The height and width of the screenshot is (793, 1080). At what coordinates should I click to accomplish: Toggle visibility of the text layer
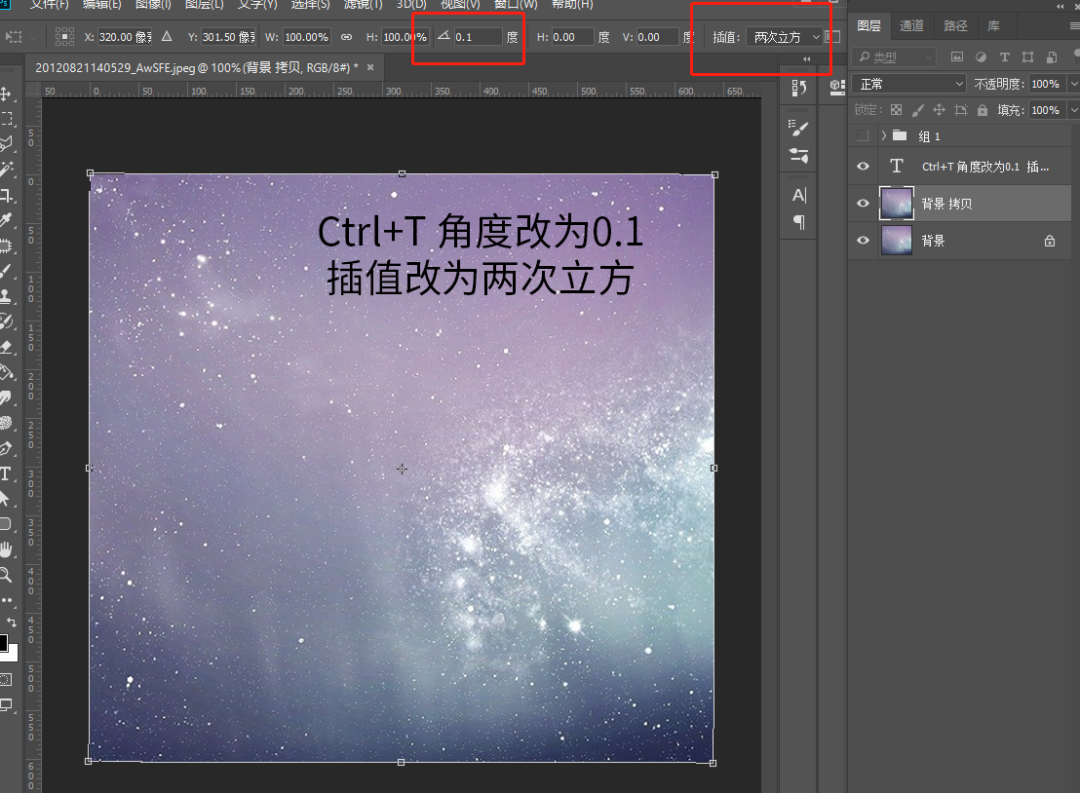[864, 167]
